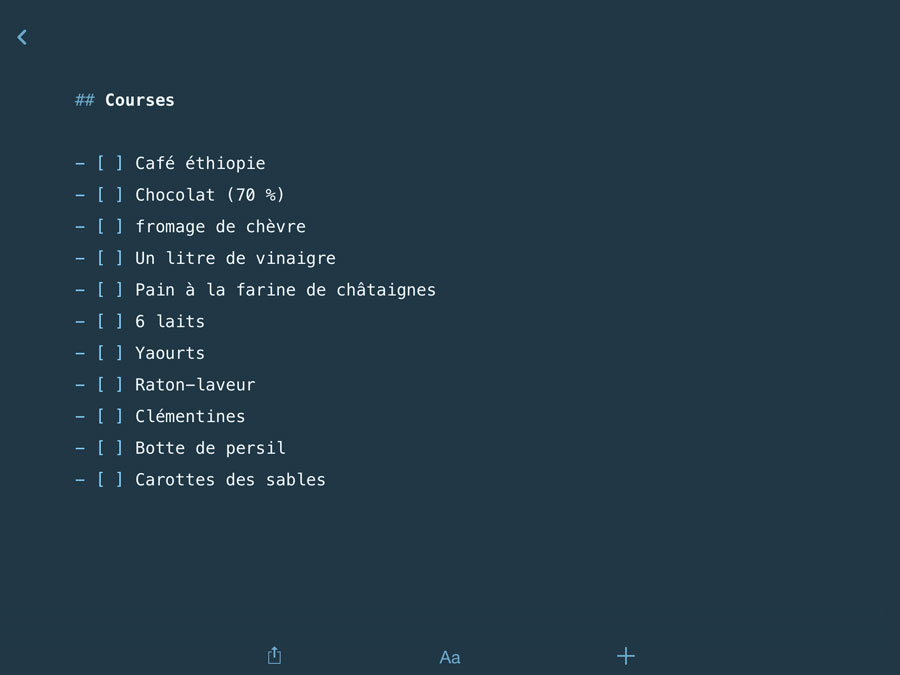Place cursor in the Courses heading
This screenshot has height=675, width=900.
(139, 100)
